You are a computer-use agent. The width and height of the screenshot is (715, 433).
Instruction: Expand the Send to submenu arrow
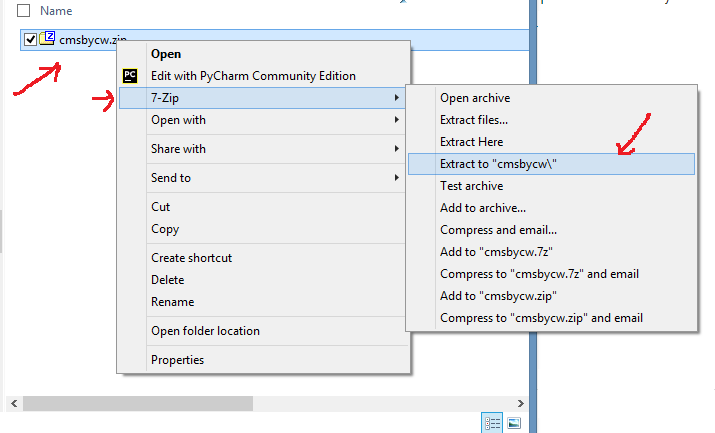[x=397, y=178]
